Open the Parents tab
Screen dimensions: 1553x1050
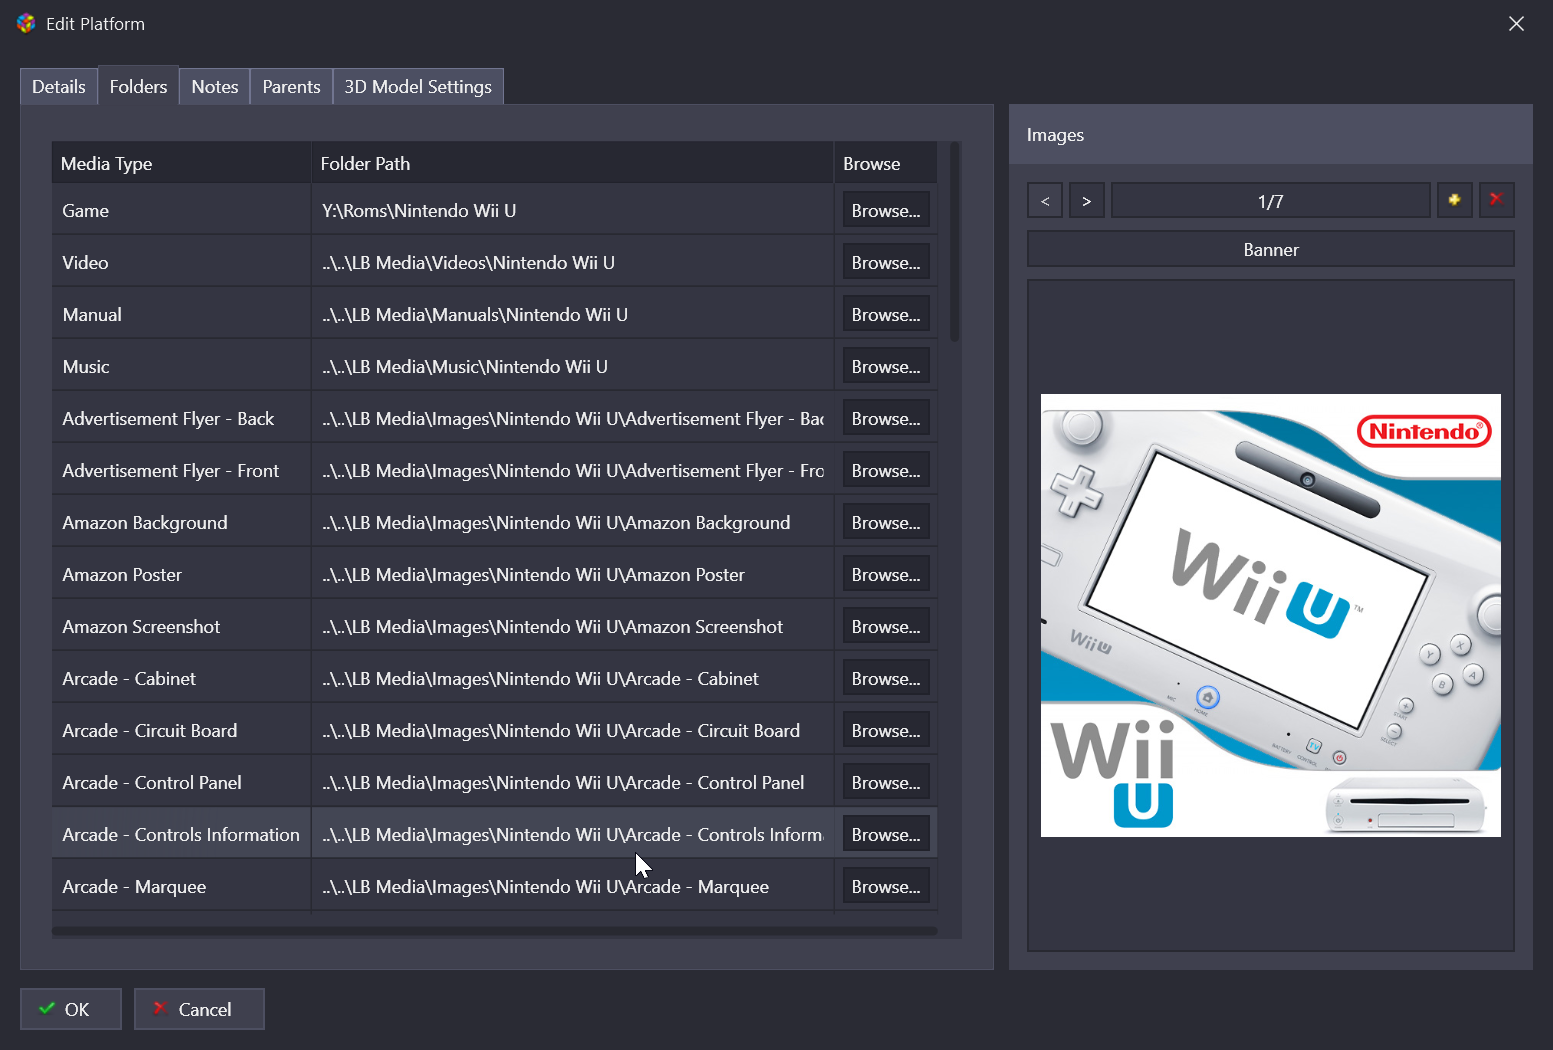[291, 87]
